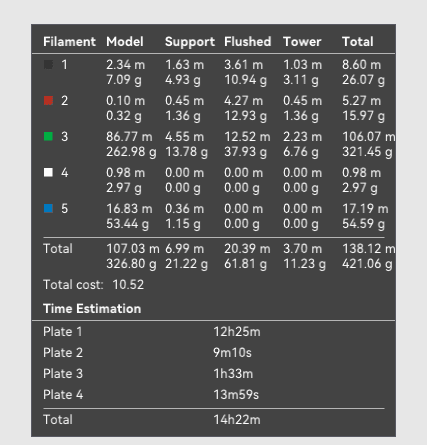Select the Tower column header
Viewport: 427px width, 445px height.
(302, 42)
